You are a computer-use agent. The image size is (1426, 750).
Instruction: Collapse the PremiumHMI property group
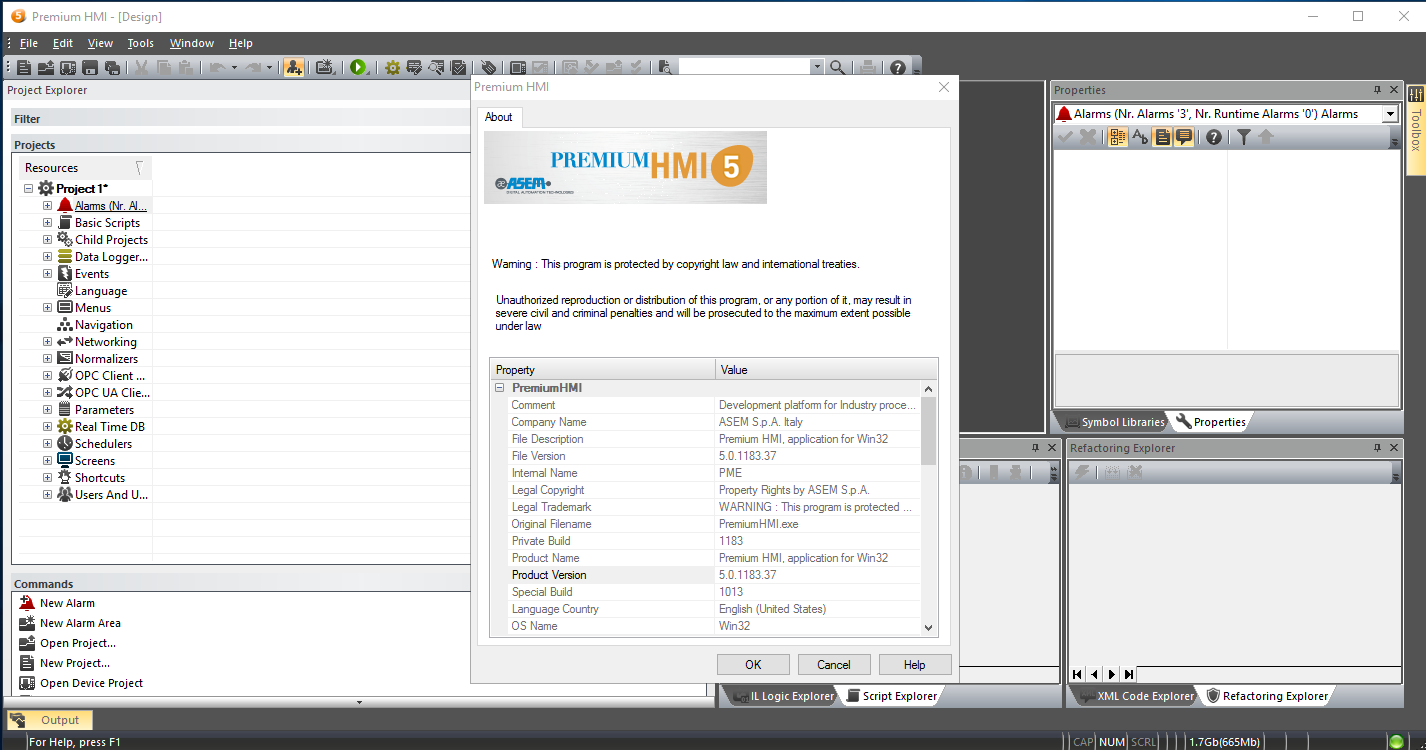[500, 388]
